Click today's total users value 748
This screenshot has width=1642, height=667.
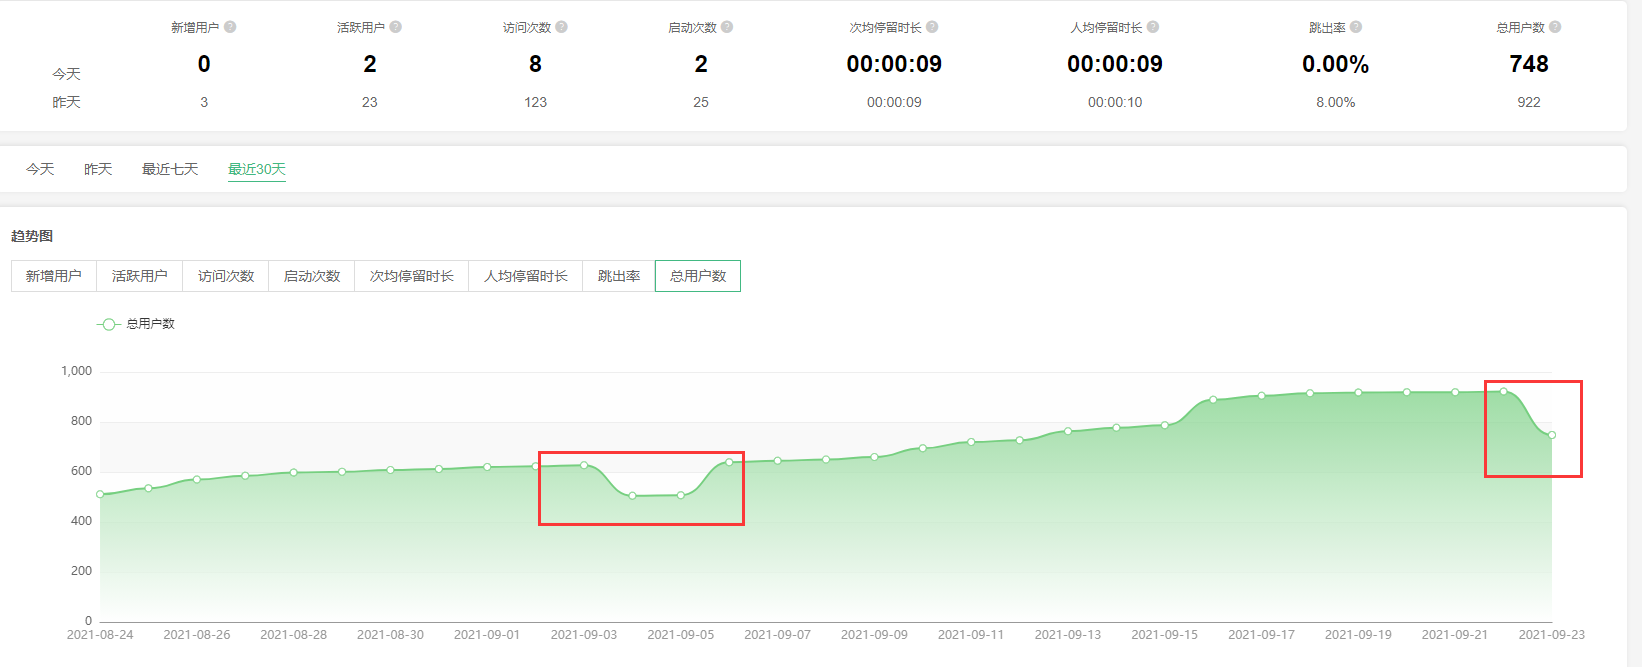tap(1529, 64)
